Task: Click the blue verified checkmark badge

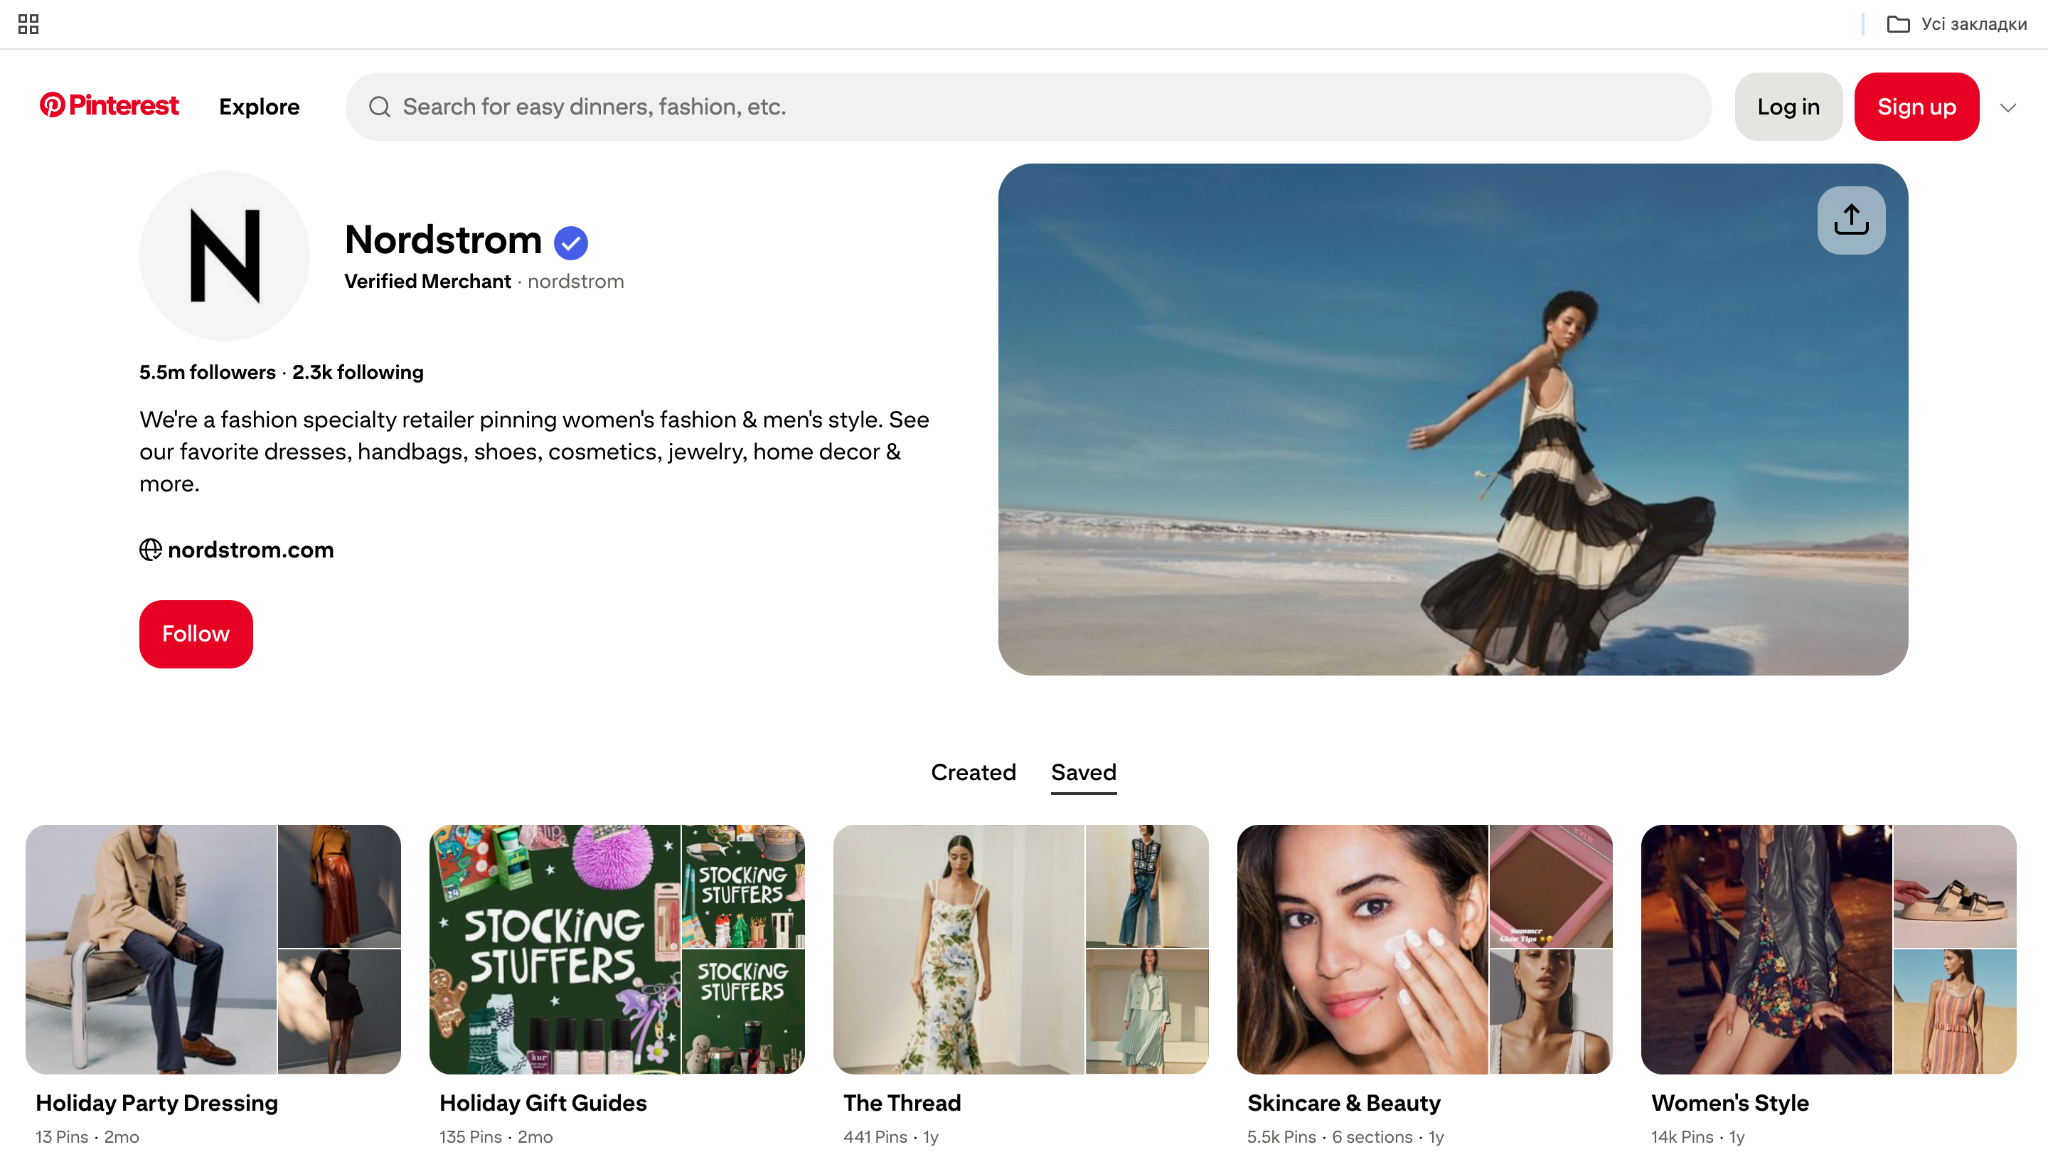Action: coord(571,242)
